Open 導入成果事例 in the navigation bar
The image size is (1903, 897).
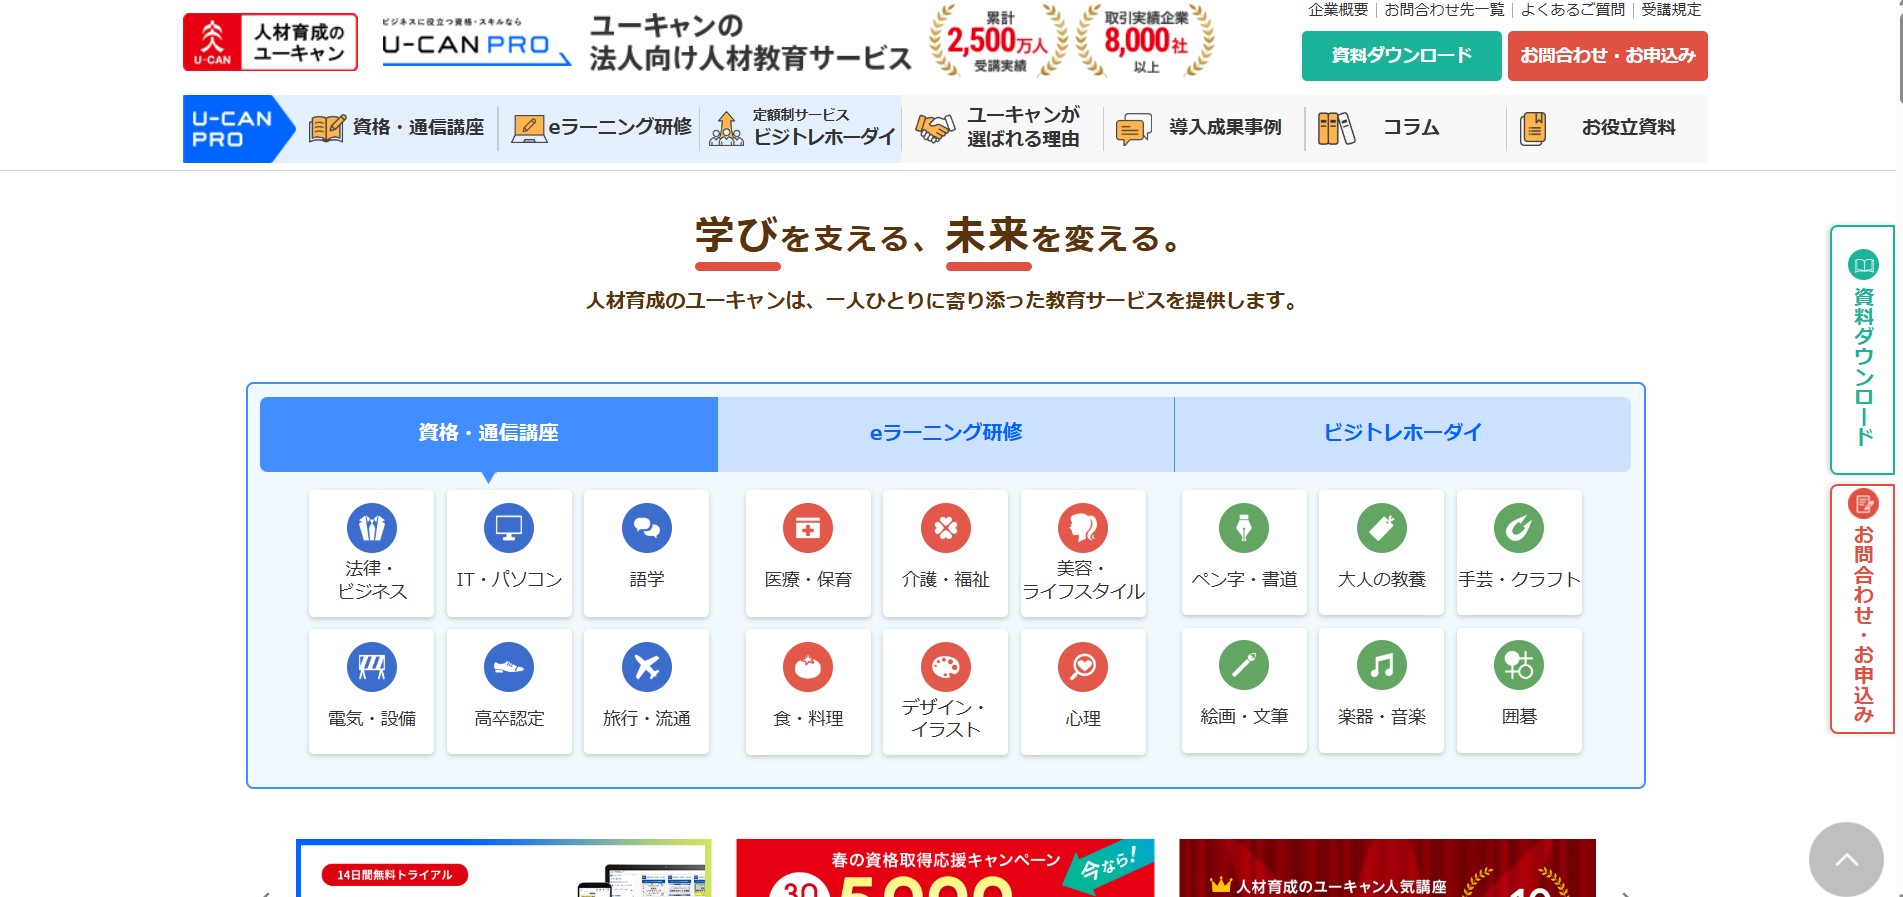click(x=1204, y=128)
